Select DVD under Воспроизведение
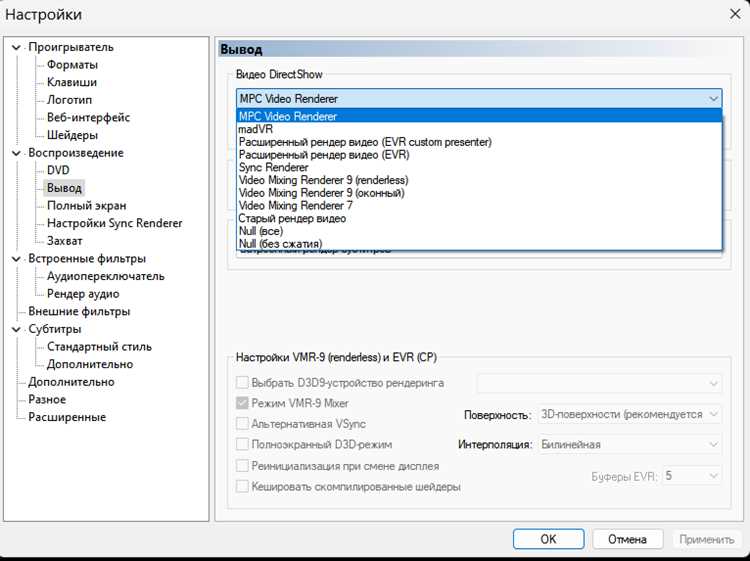 [x=58, y=170]
